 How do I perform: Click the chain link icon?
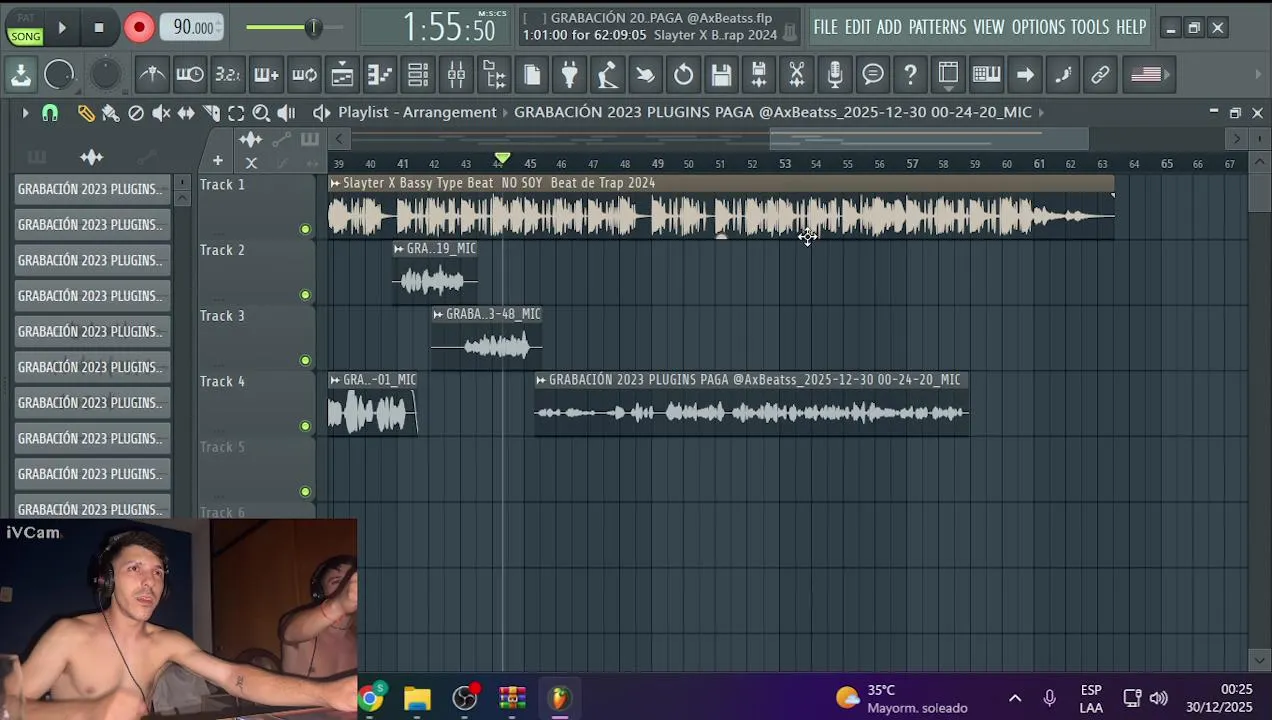(1100, 74)
